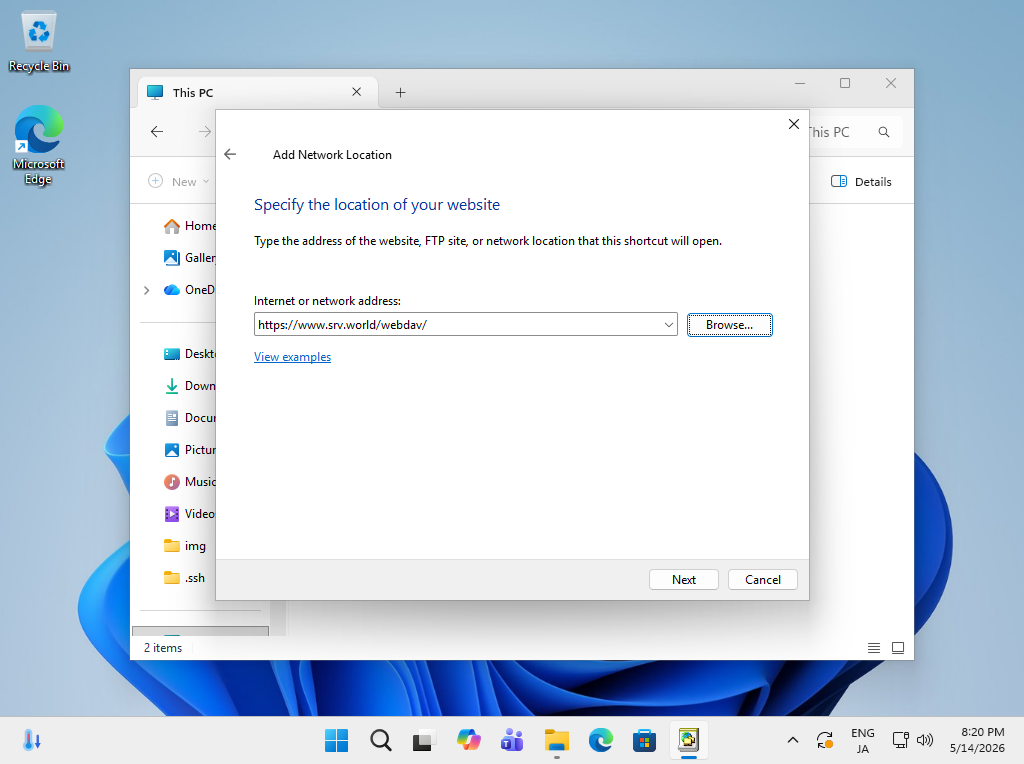1024x764 pixels.
Task: Go back in File Explorer navigation
Action: coord(157,132)
